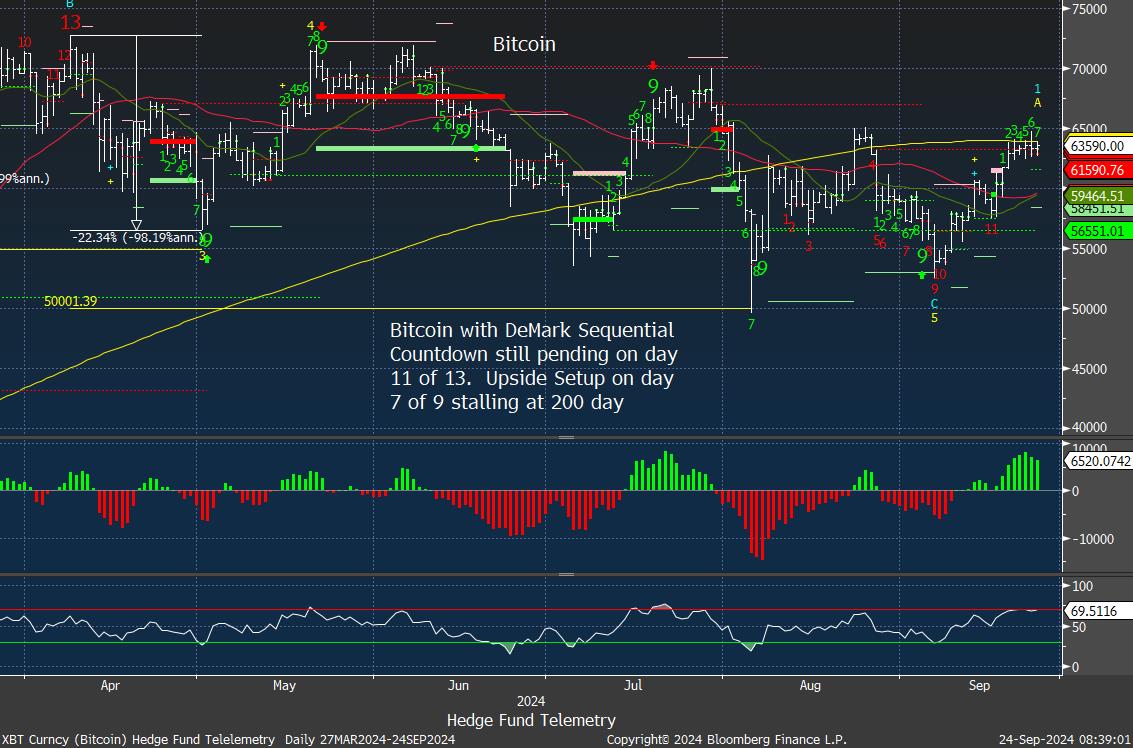Click the Jul label on the date axis
The width and height of the screenshot is (1133, 748).
(633, 685)
